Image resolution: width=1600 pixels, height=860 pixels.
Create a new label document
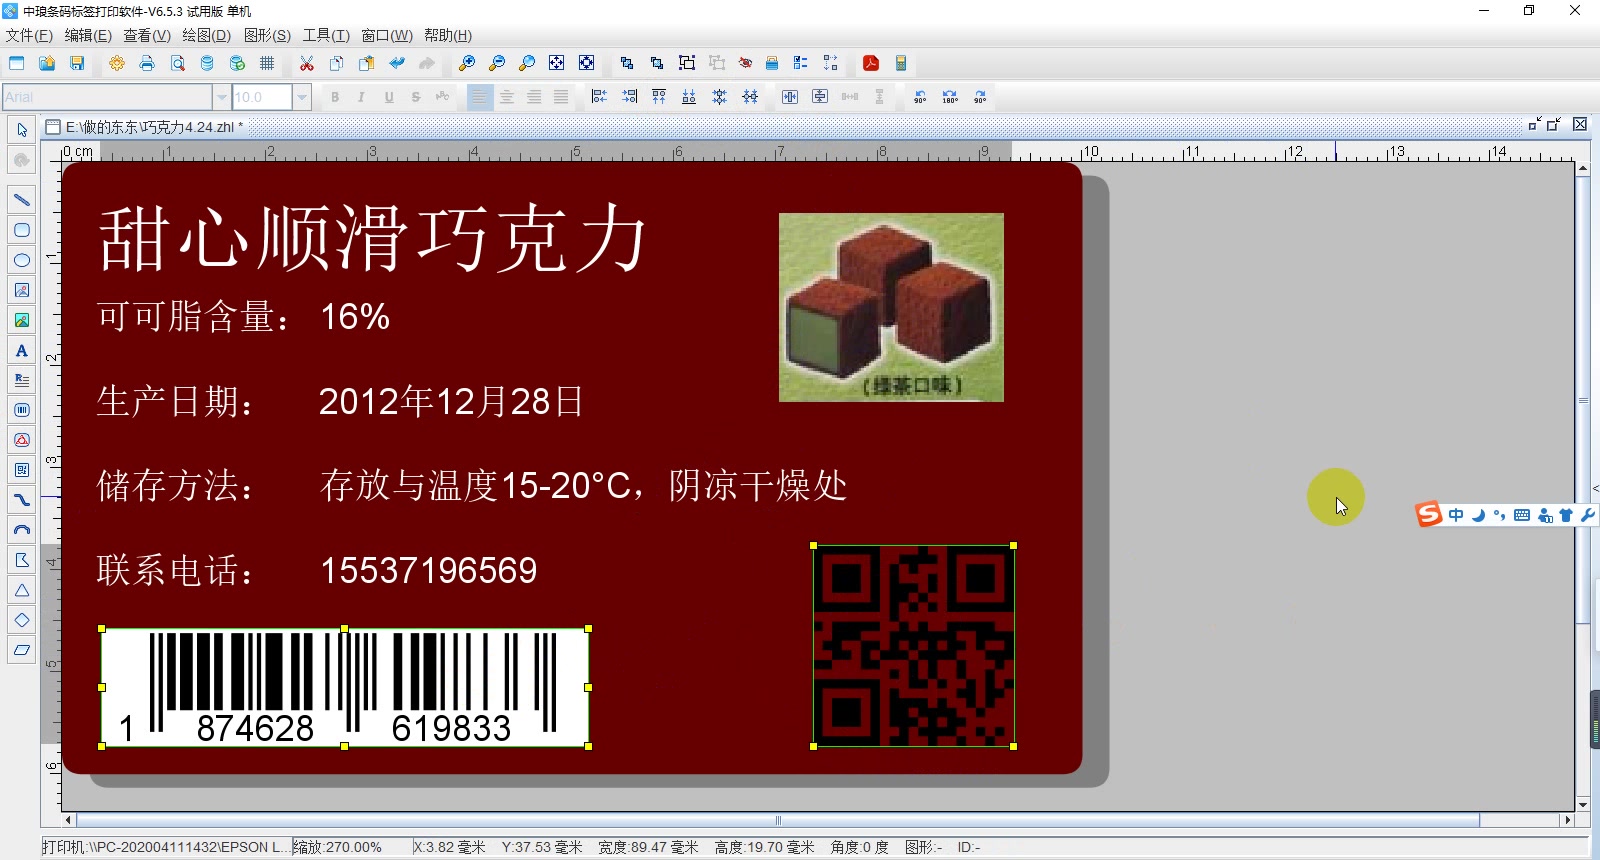click(16, 63)
